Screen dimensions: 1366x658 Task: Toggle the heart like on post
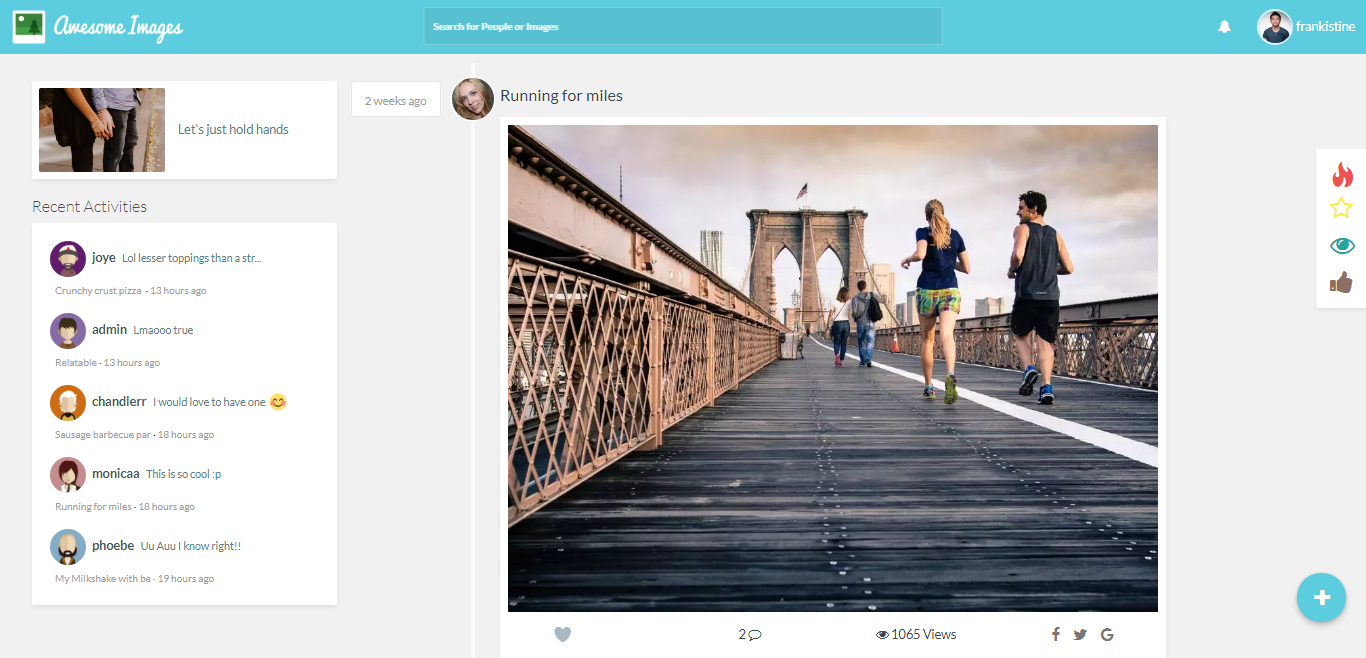562,634
